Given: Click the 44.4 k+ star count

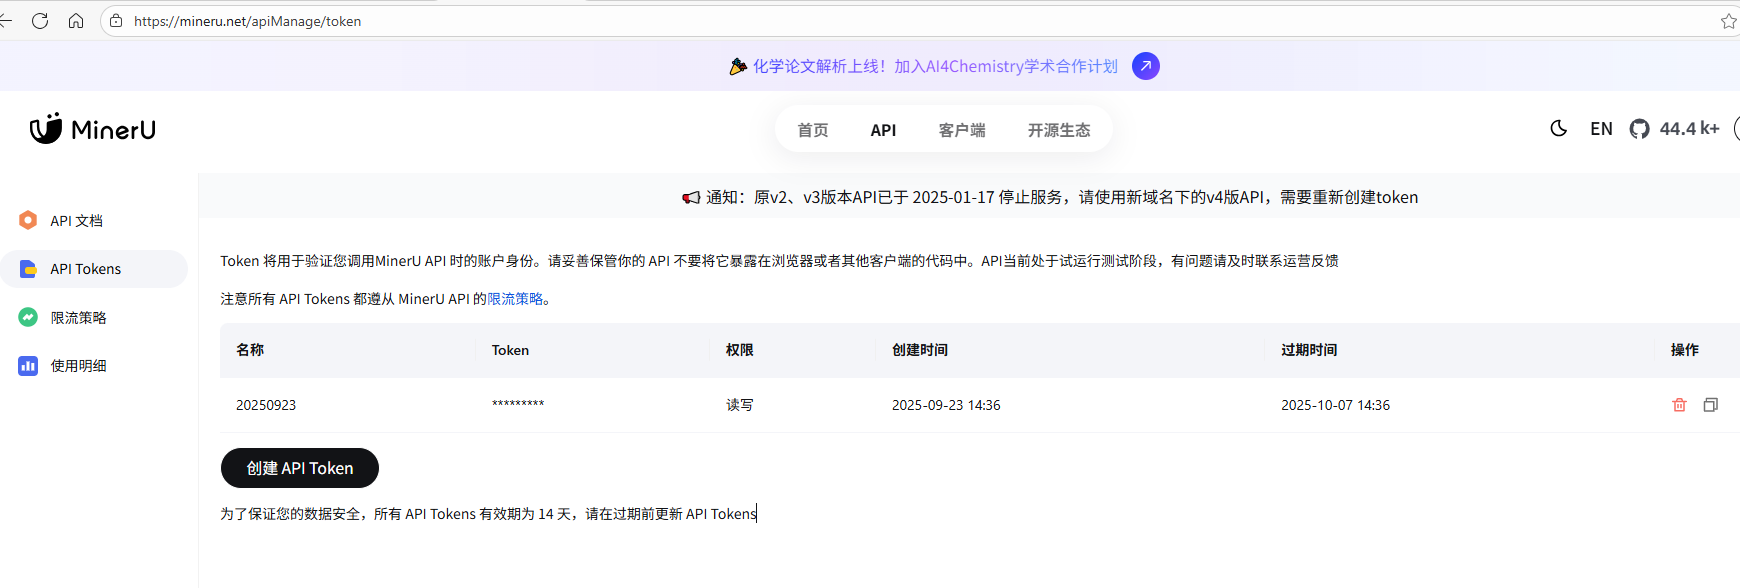Looking at the screenshot, I should tap(1689, 128).
